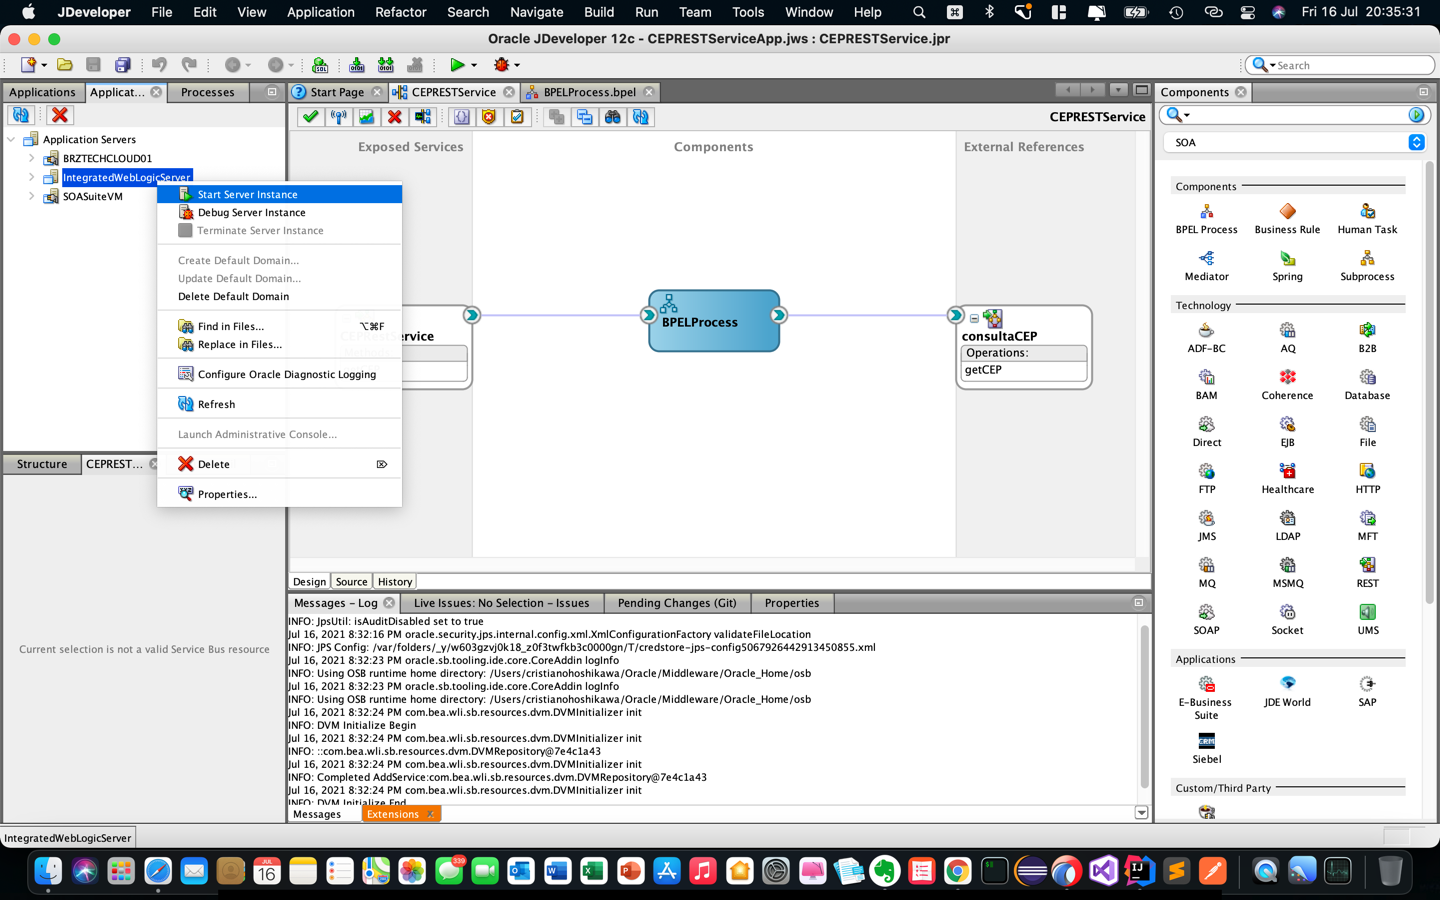Select the FTP adapter

1206,471
